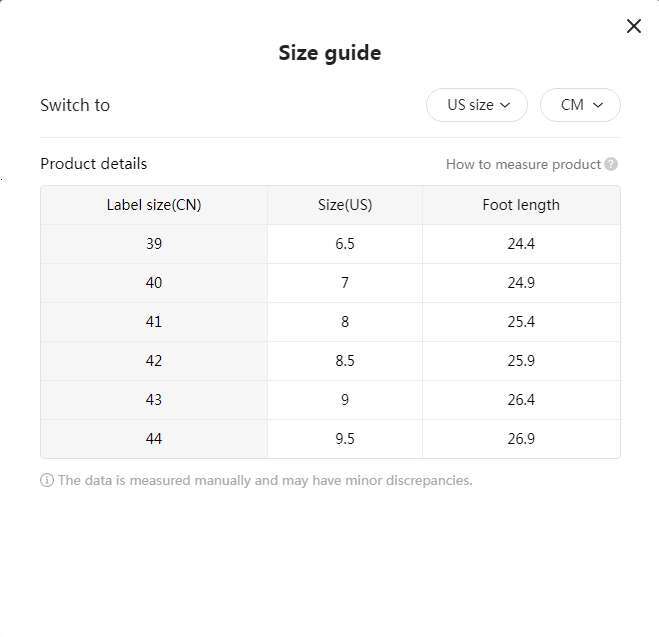Open the US size dropdown
Viewport: 659px width, 637px height.
tap(477, 105)
